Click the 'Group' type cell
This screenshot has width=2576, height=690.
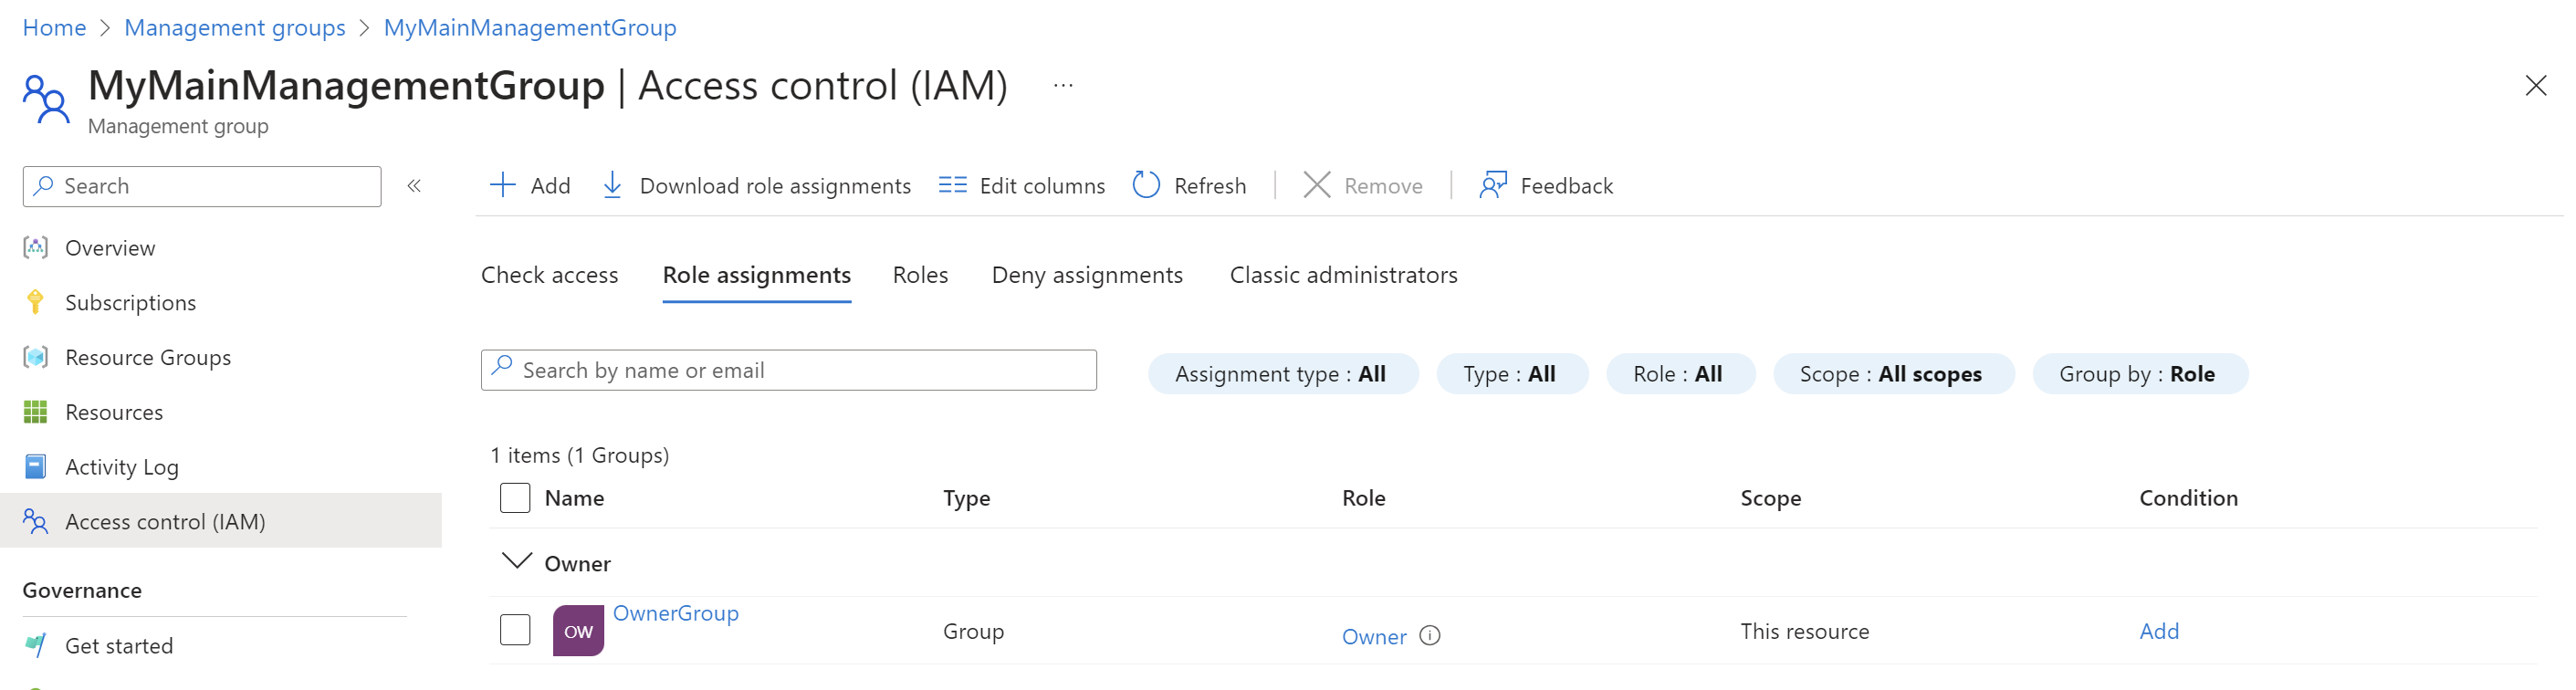coord(973,631)
